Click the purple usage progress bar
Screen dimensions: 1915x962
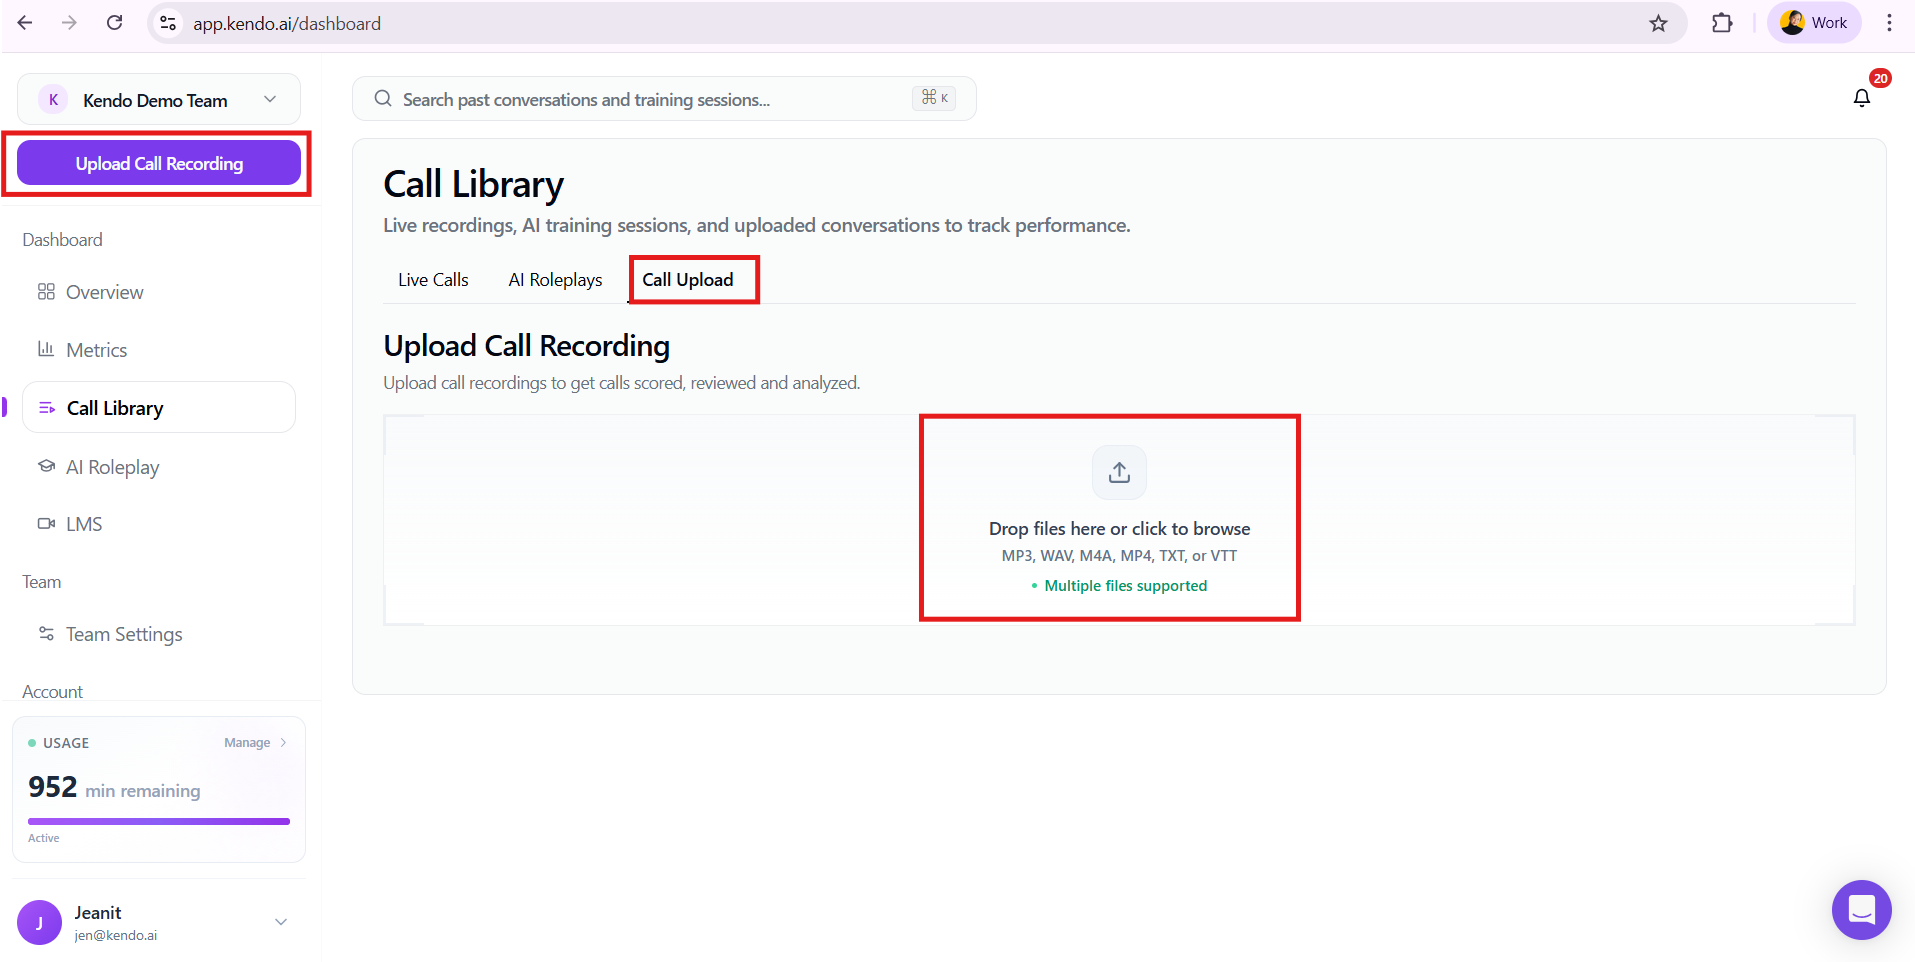(159, 821)
